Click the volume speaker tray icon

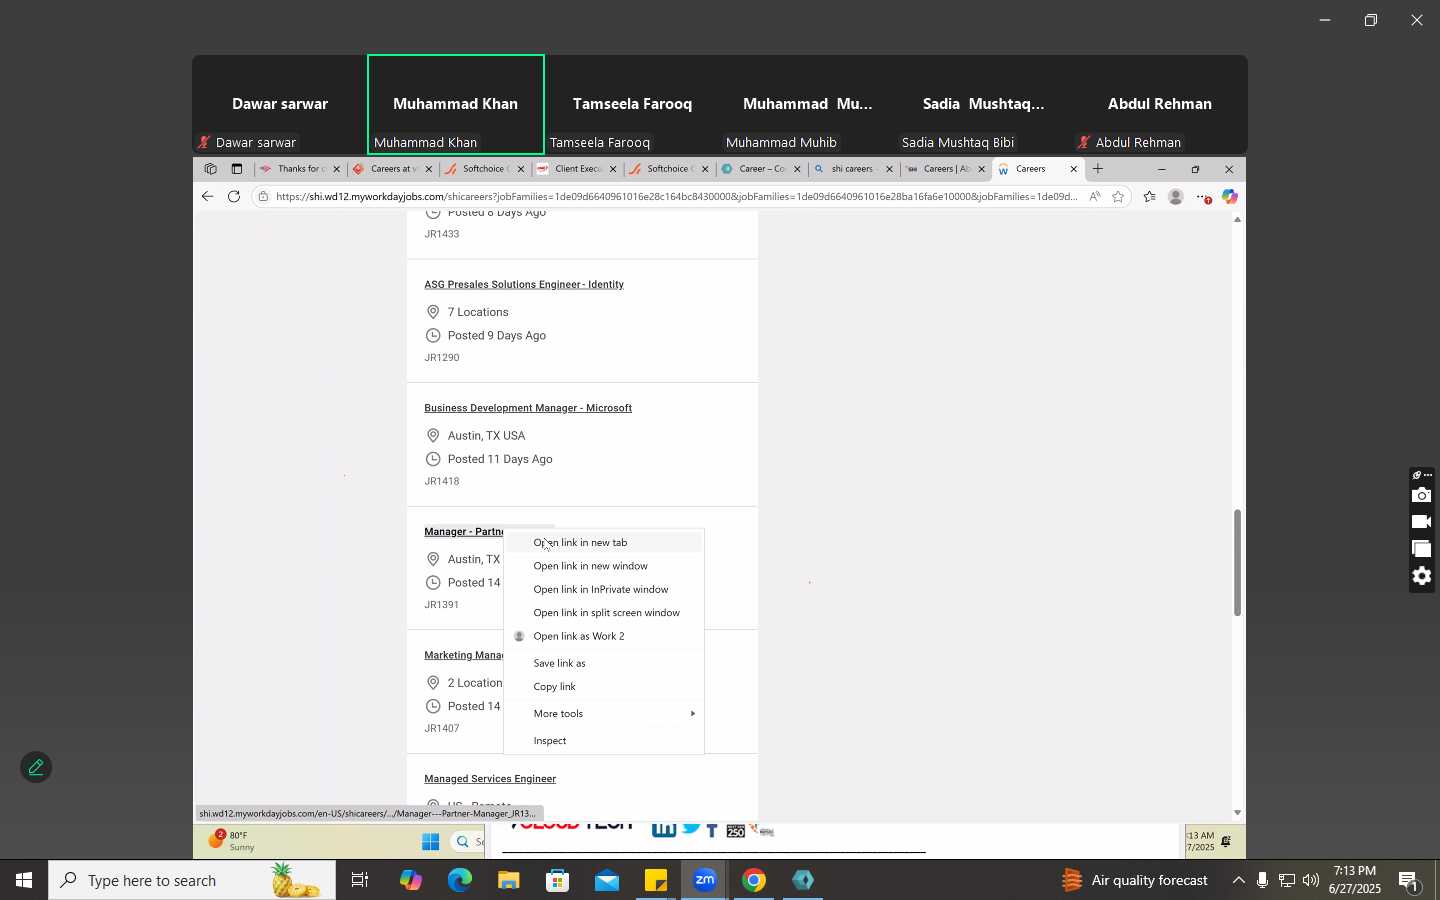[1311, 881]
